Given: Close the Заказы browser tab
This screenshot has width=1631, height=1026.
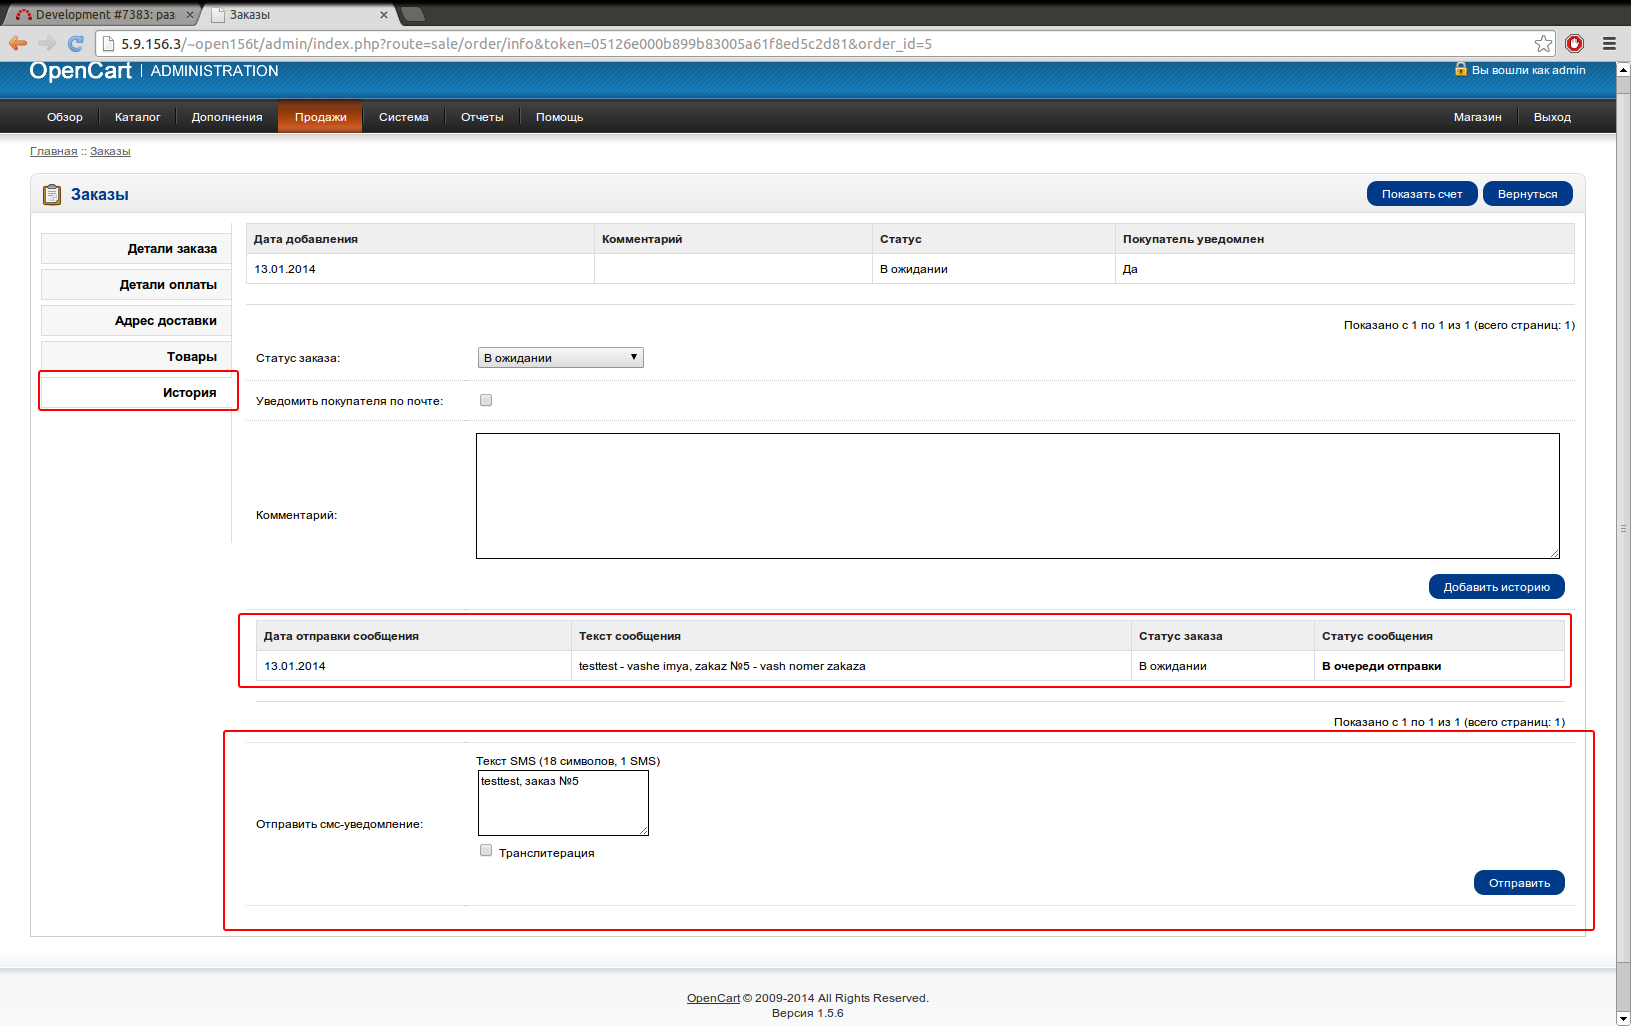Looking at the screenshot, I should (x=384, y=15).
